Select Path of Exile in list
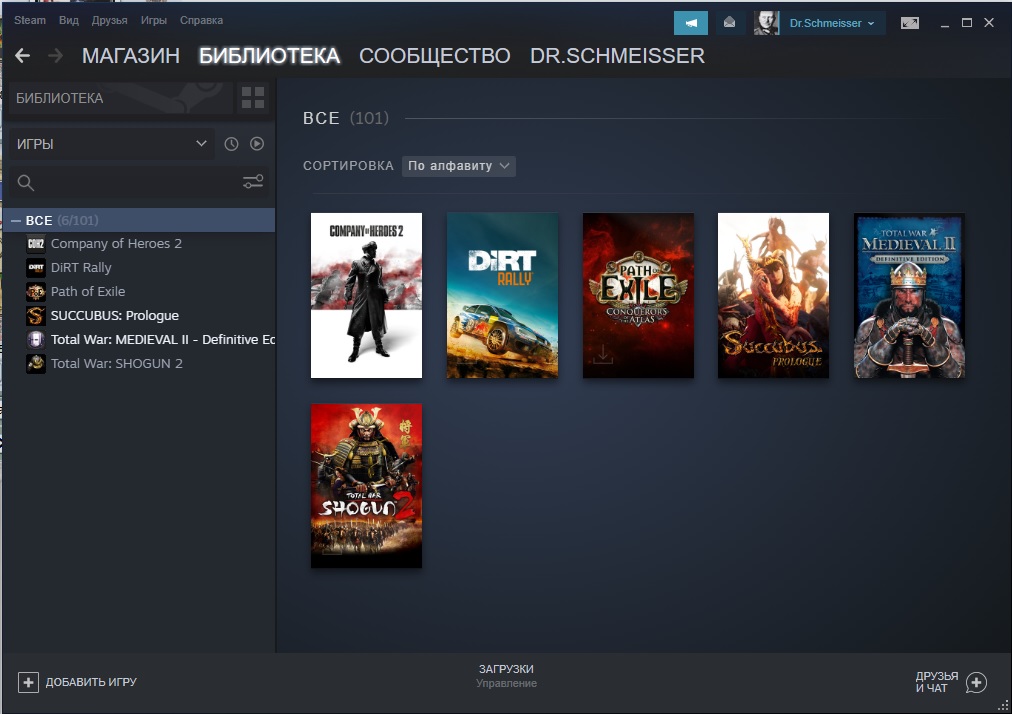Image resolution: width=1012 pixels, height=714 pixels. [x=88, y=292]
